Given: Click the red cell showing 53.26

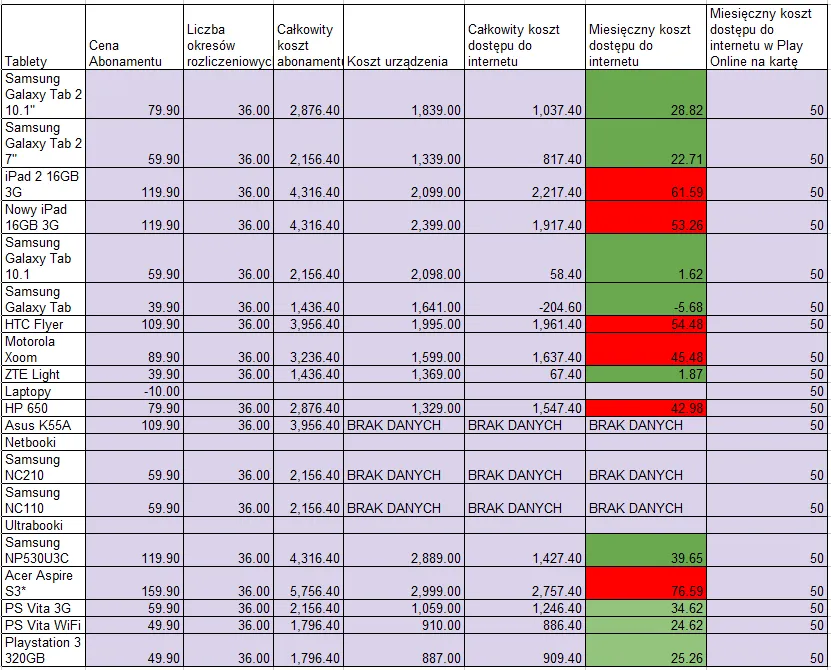Looking at the screenshot, I should pos(646,217).
